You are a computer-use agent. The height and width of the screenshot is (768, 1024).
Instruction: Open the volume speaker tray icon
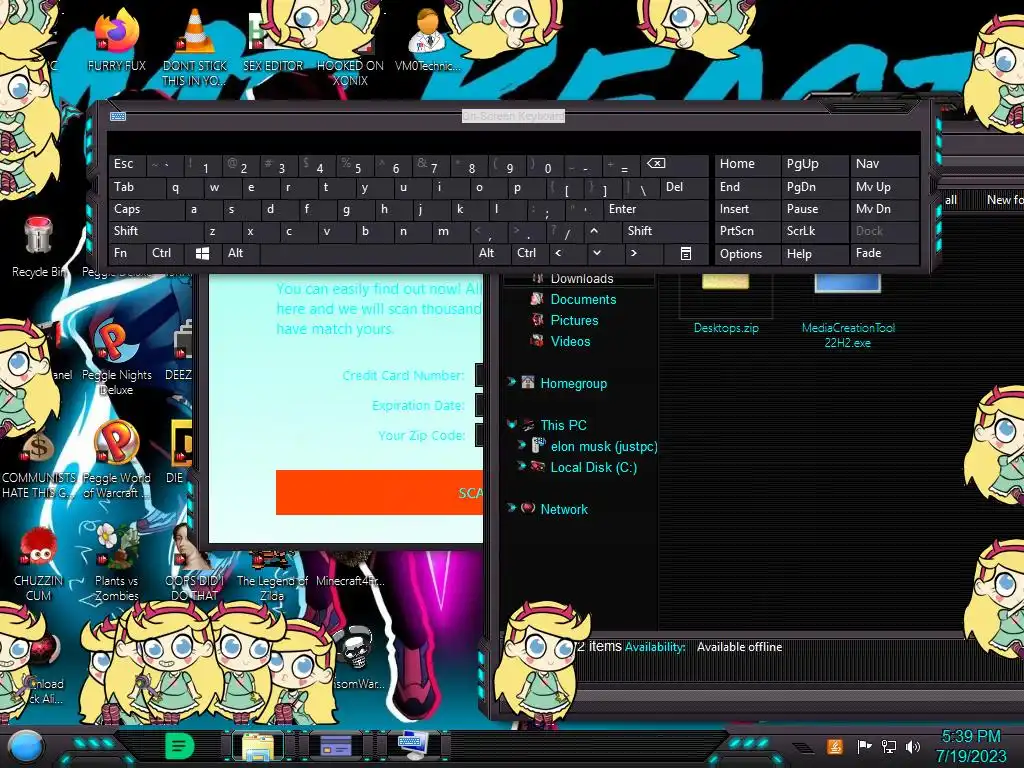(x=912, y=746)
